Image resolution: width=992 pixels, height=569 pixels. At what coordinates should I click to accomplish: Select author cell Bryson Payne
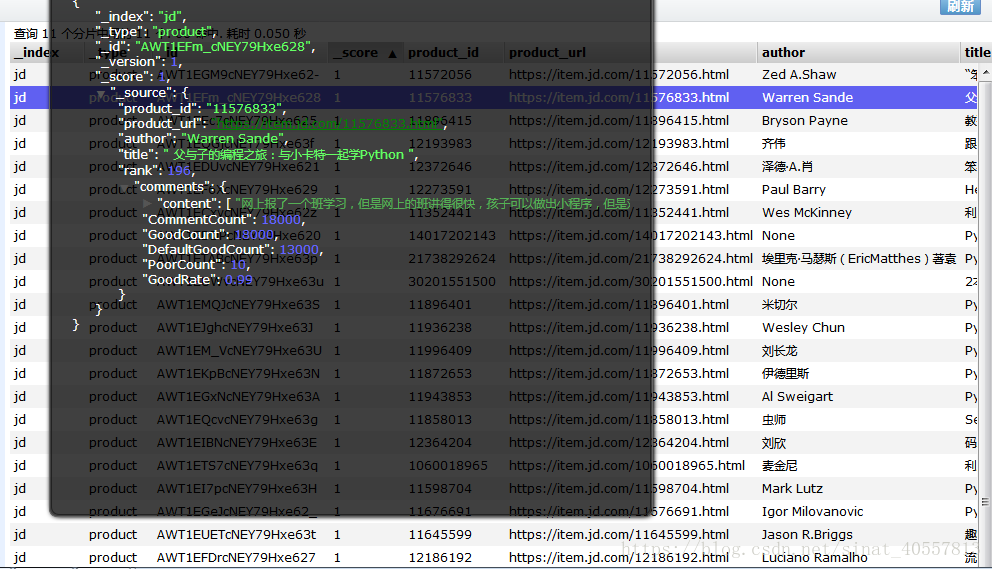[805, 120]
